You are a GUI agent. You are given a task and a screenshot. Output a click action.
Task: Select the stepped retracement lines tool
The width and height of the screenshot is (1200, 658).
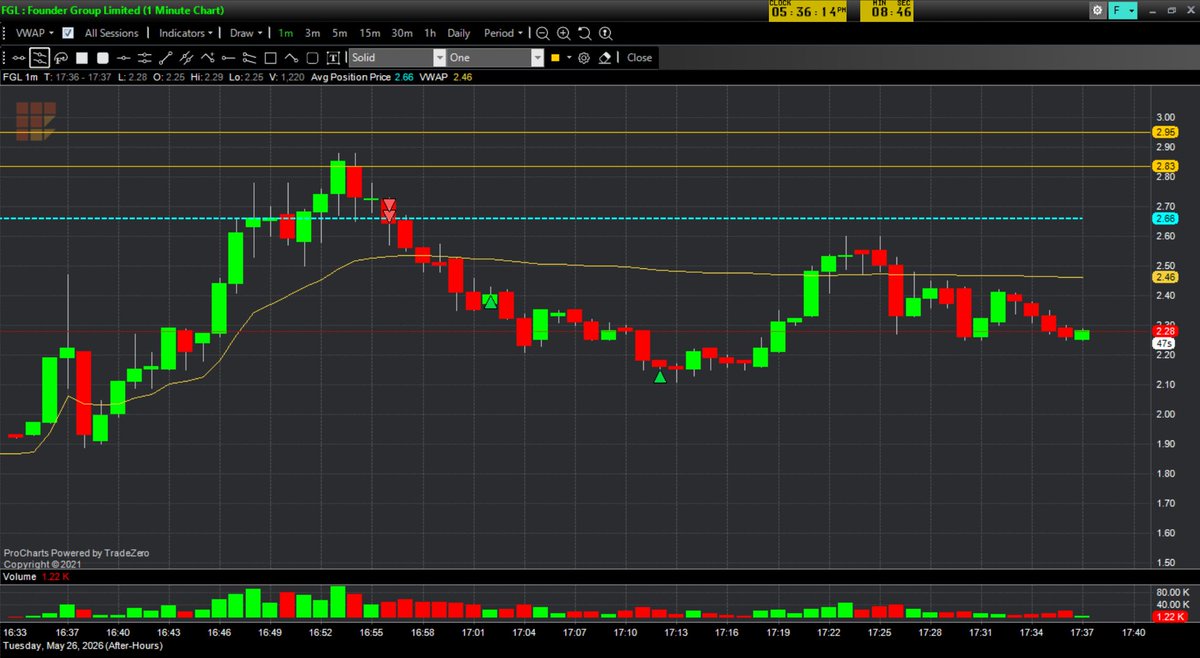click(x=249, y=58)
